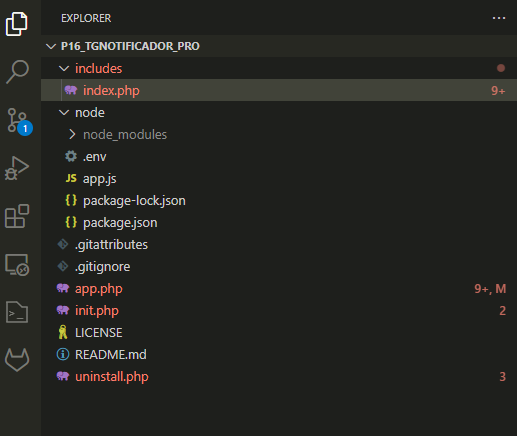Collapse the includes folder

pos(279,68)
